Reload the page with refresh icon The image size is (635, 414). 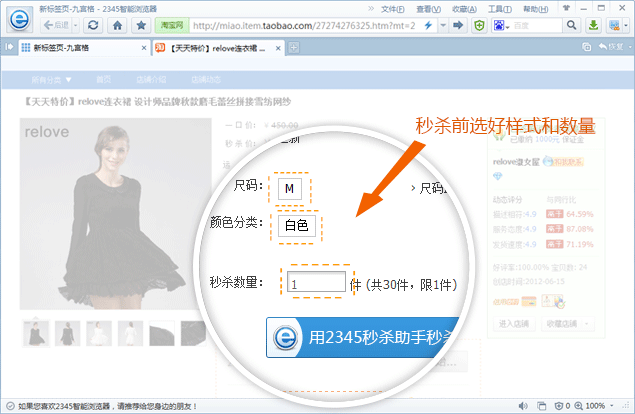(x=93, y=24)
